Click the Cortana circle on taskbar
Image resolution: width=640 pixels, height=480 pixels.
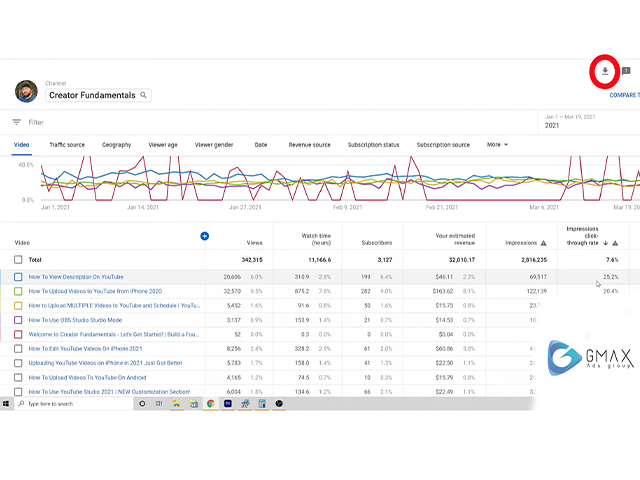point(142,404)
